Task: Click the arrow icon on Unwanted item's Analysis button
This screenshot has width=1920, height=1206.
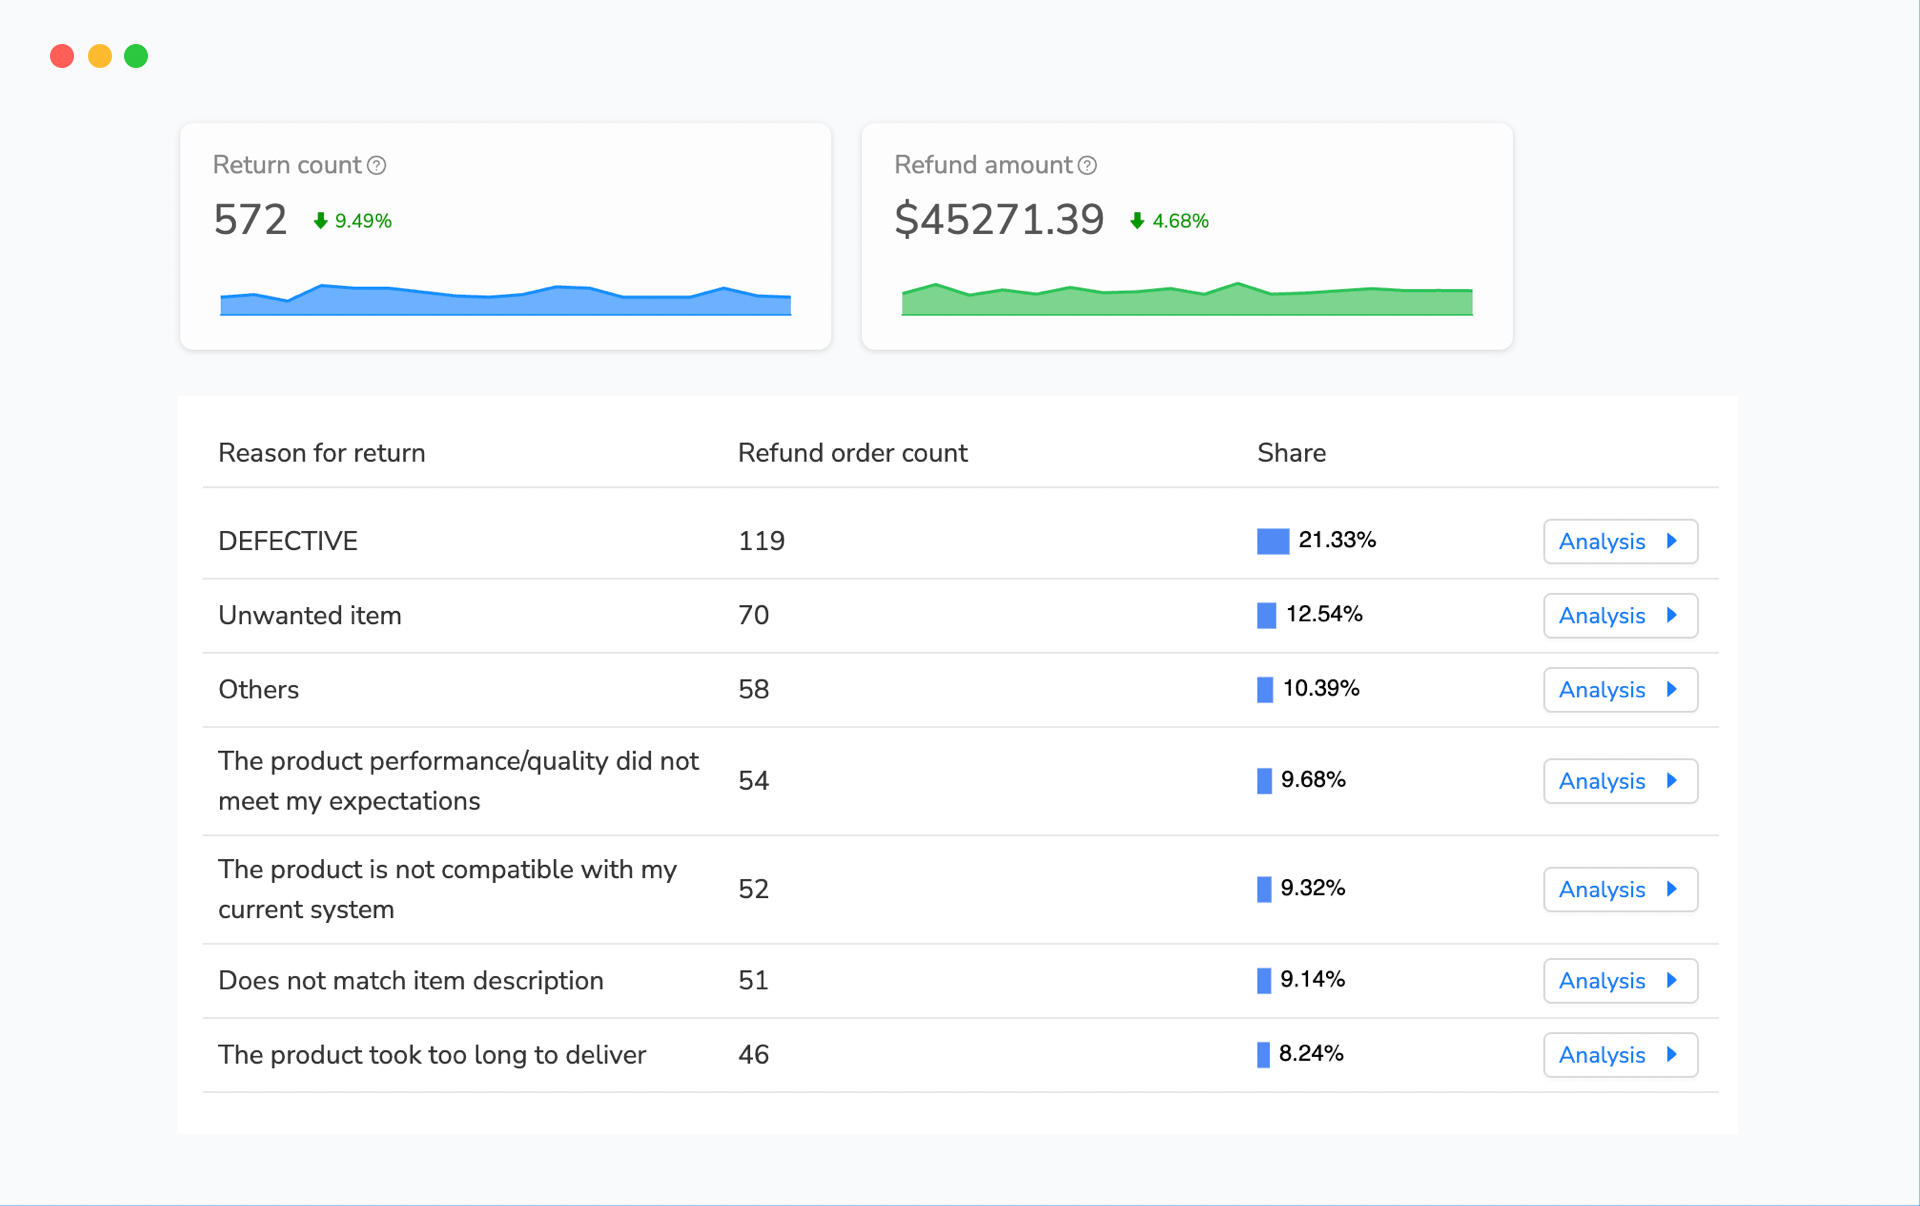Action: (1672, 615)
